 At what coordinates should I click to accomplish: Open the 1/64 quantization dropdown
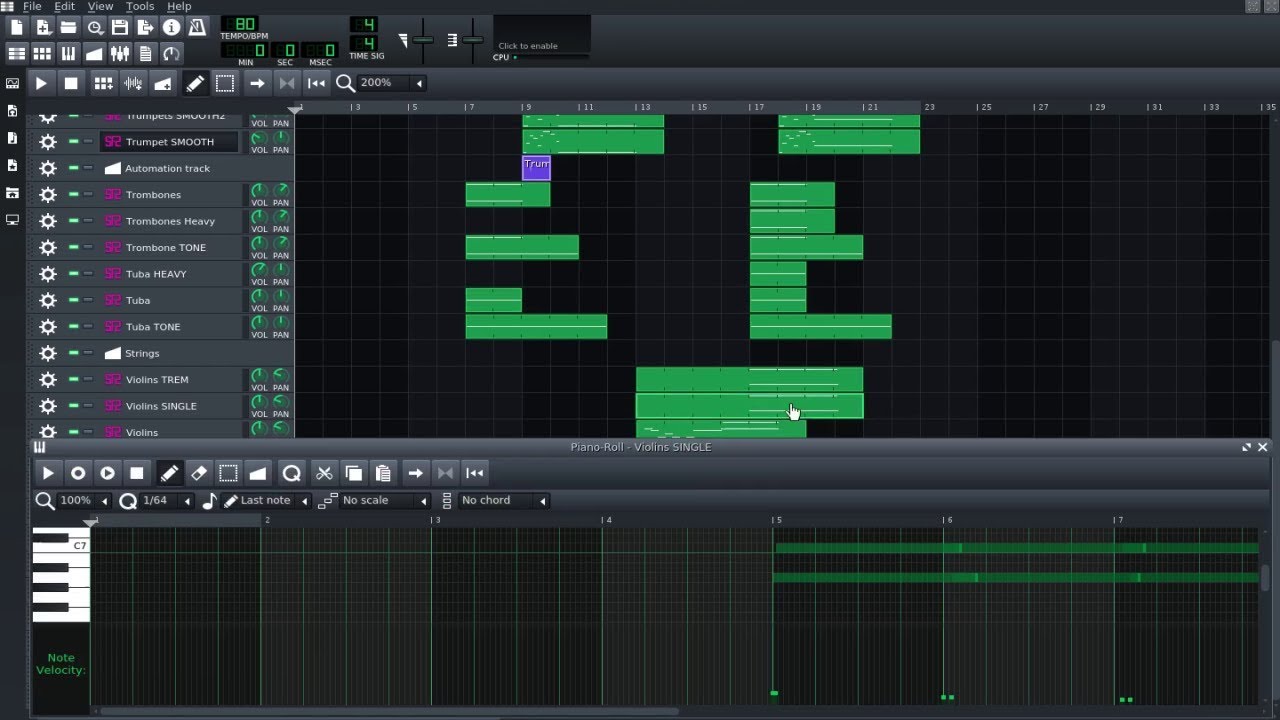click(166, 501)
